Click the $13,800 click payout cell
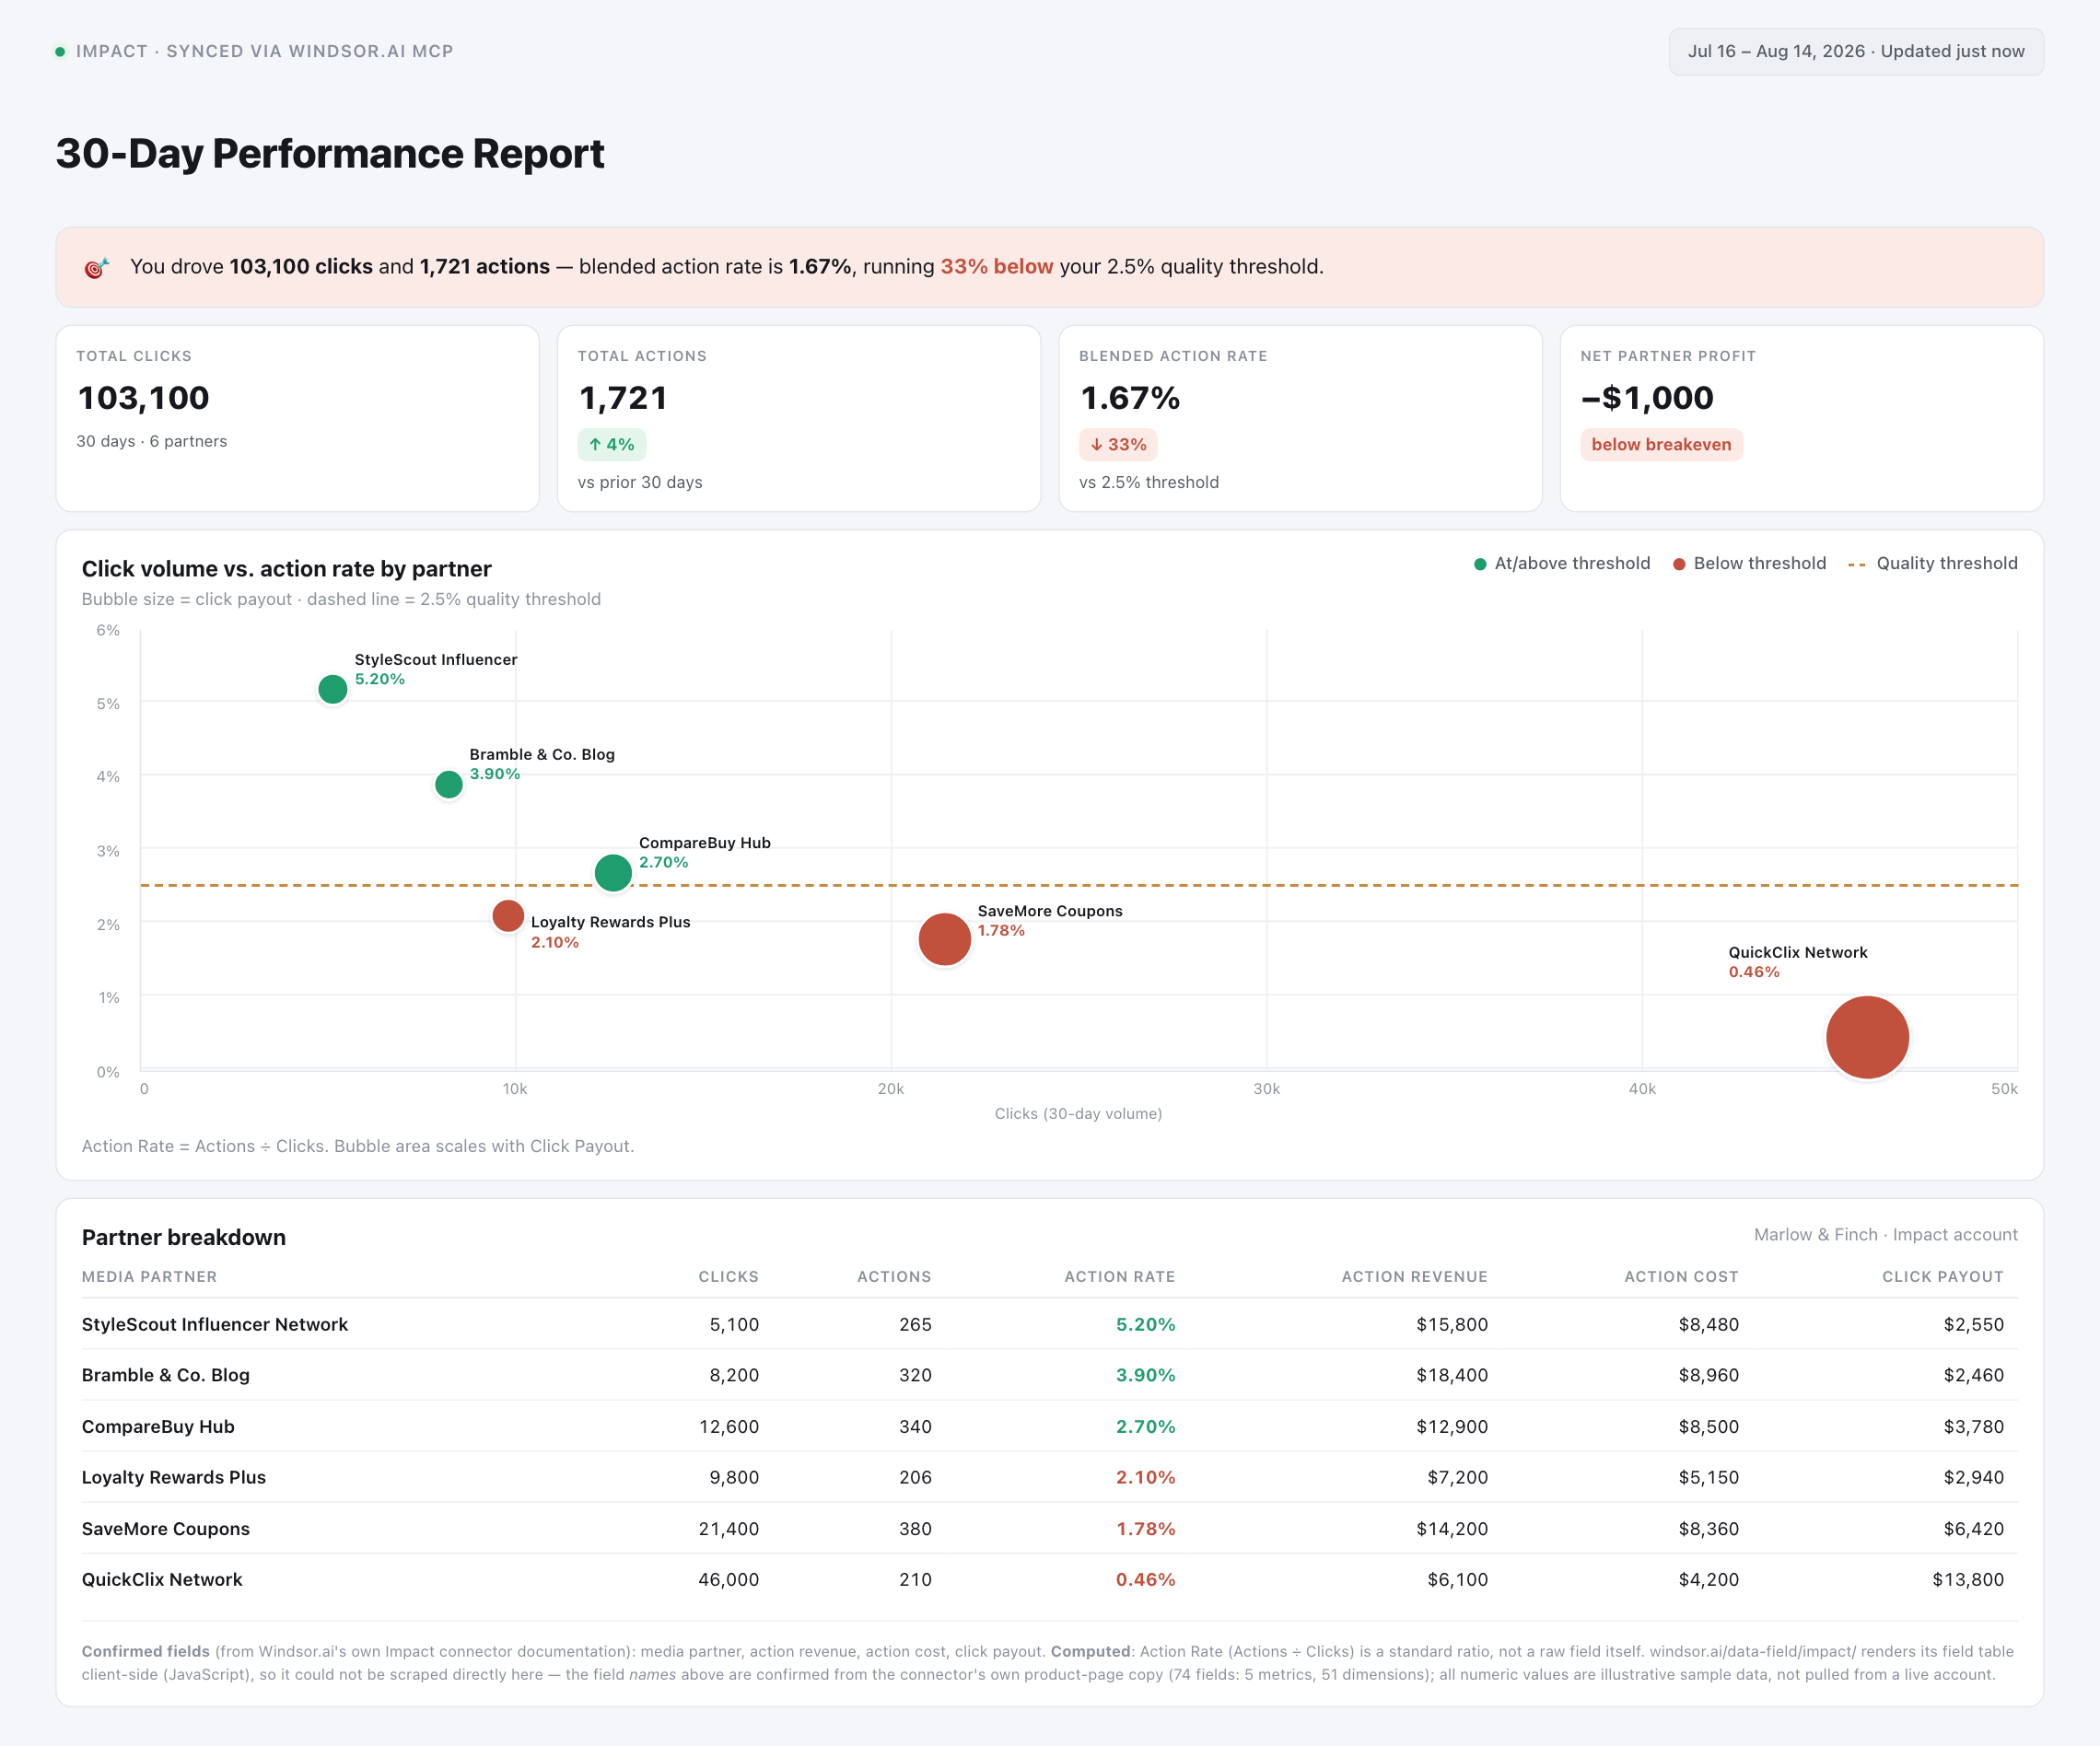 [x=1967, y=1579]
